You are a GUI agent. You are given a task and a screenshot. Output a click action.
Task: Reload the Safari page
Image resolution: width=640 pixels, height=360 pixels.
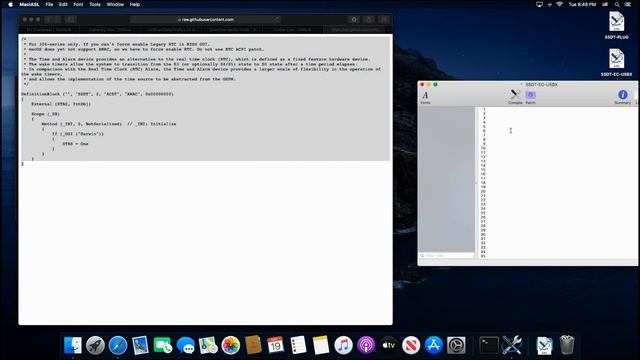[x=277, y=20]
